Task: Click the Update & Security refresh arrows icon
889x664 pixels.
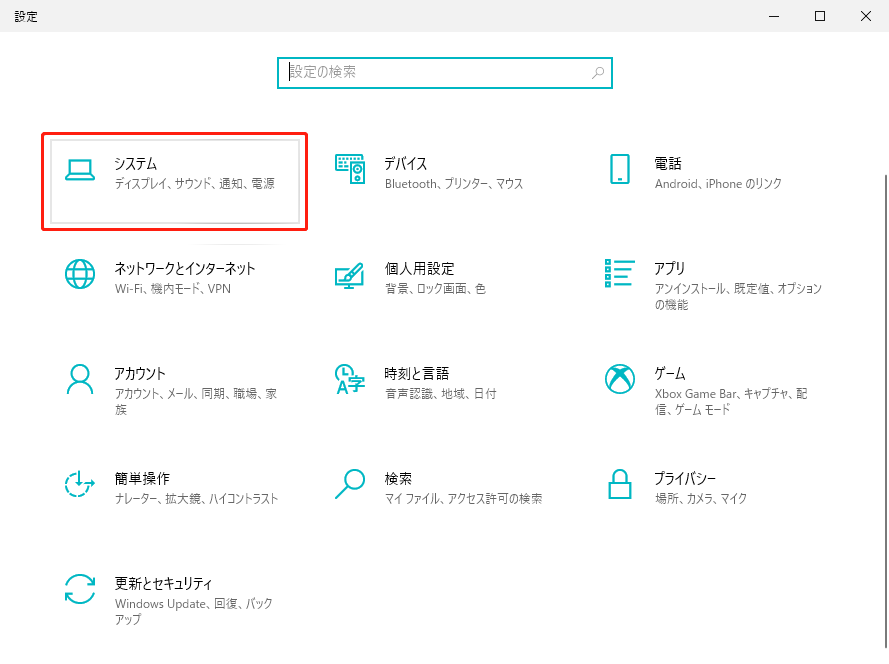Action: tap(80, 588)
